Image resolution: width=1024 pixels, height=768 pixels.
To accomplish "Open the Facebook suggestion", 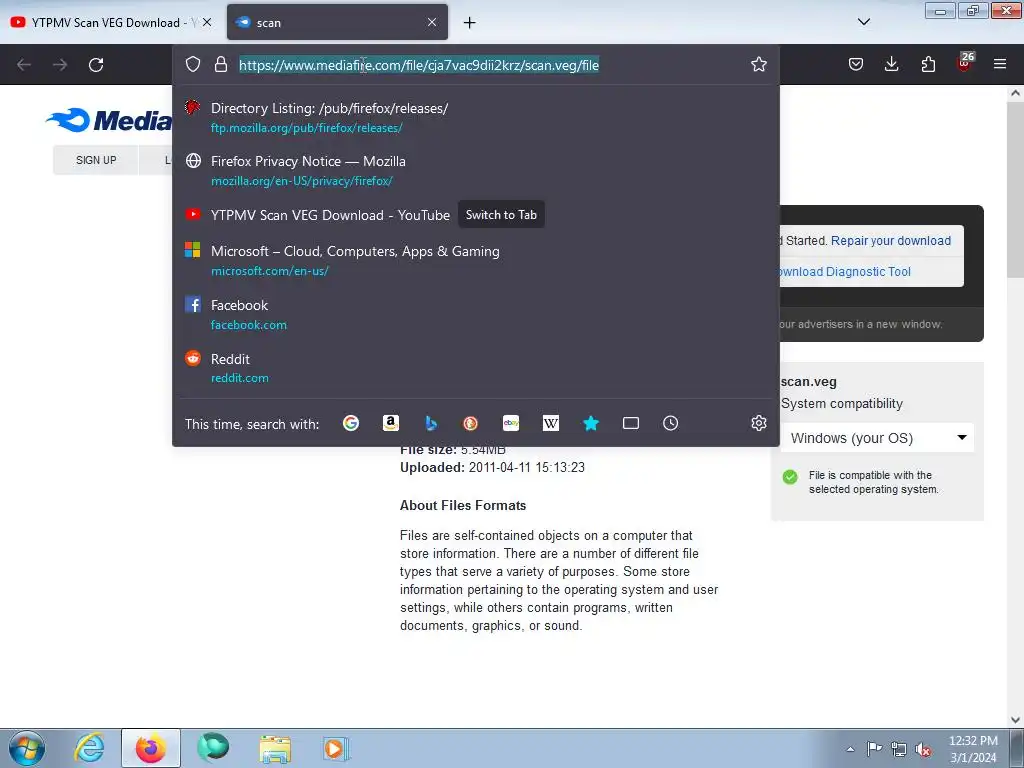I will tap(475, 314).
